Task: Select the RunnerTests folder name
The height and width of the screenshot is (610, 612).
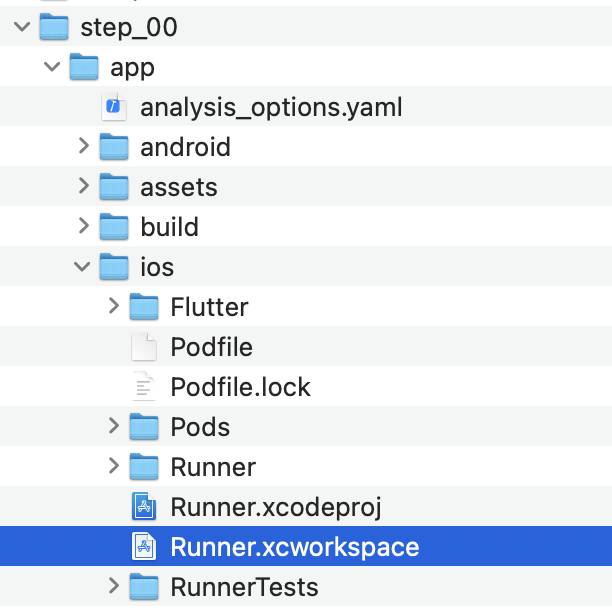Action: 244,587
